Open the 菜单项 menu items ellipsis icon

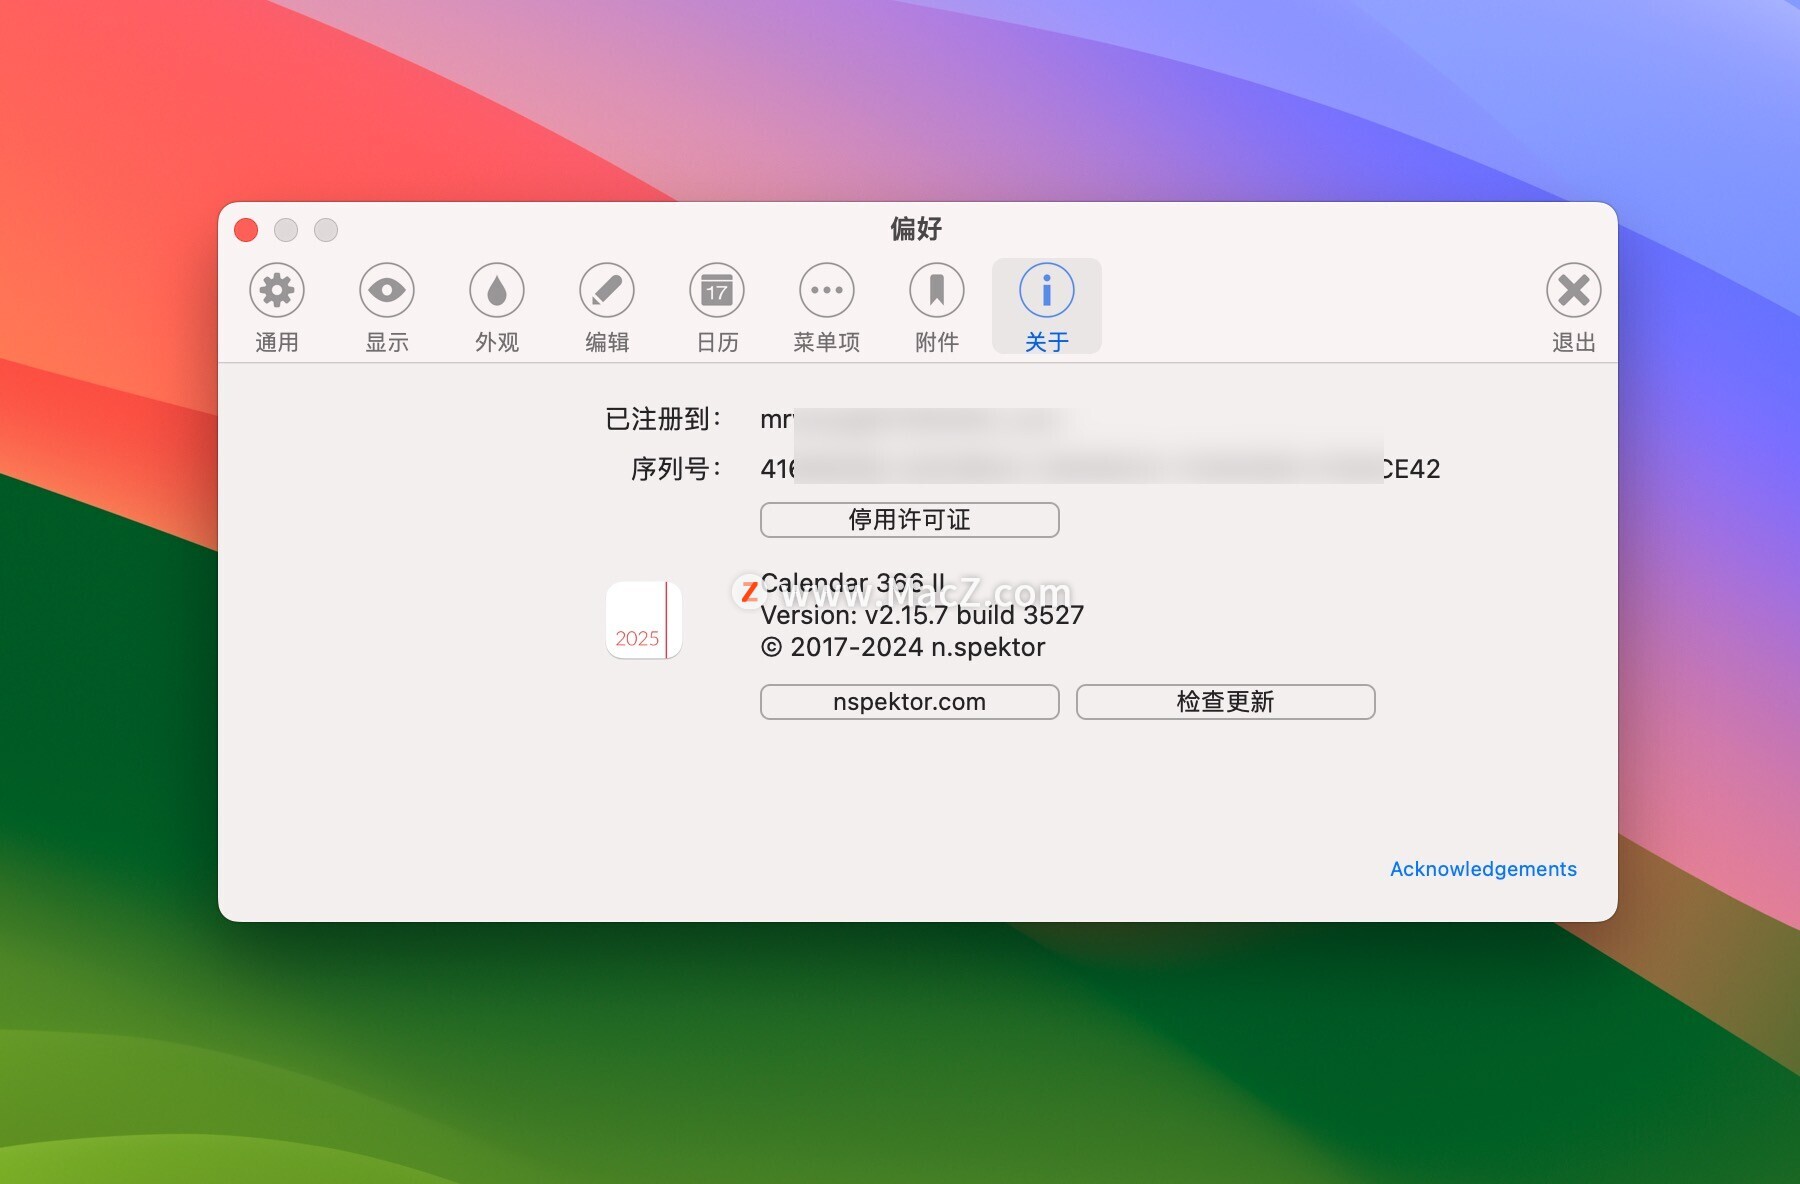pyautogui.click(x=827, y=291)
